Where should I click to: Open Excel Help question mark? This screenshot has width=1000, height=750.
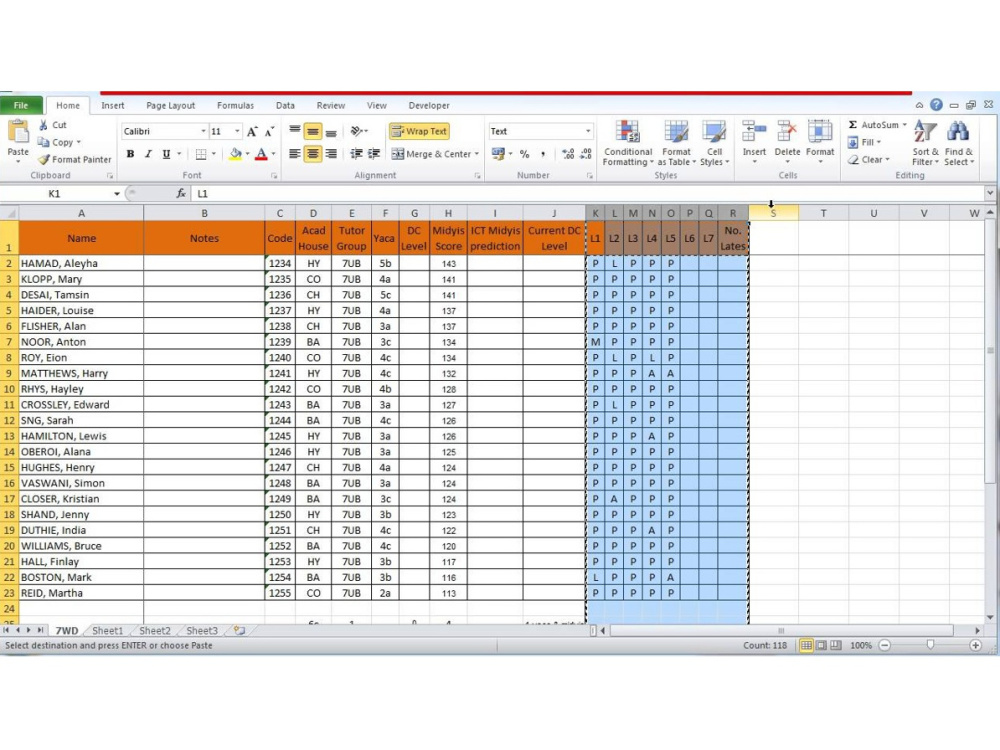tap(936, 105)
